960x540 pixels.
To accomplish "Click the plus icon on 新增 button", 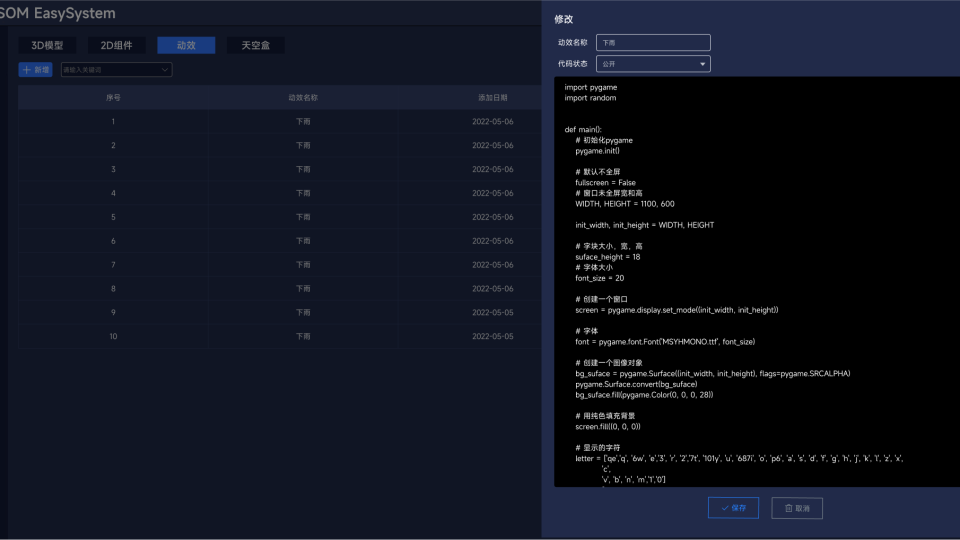I will [26, 70].
